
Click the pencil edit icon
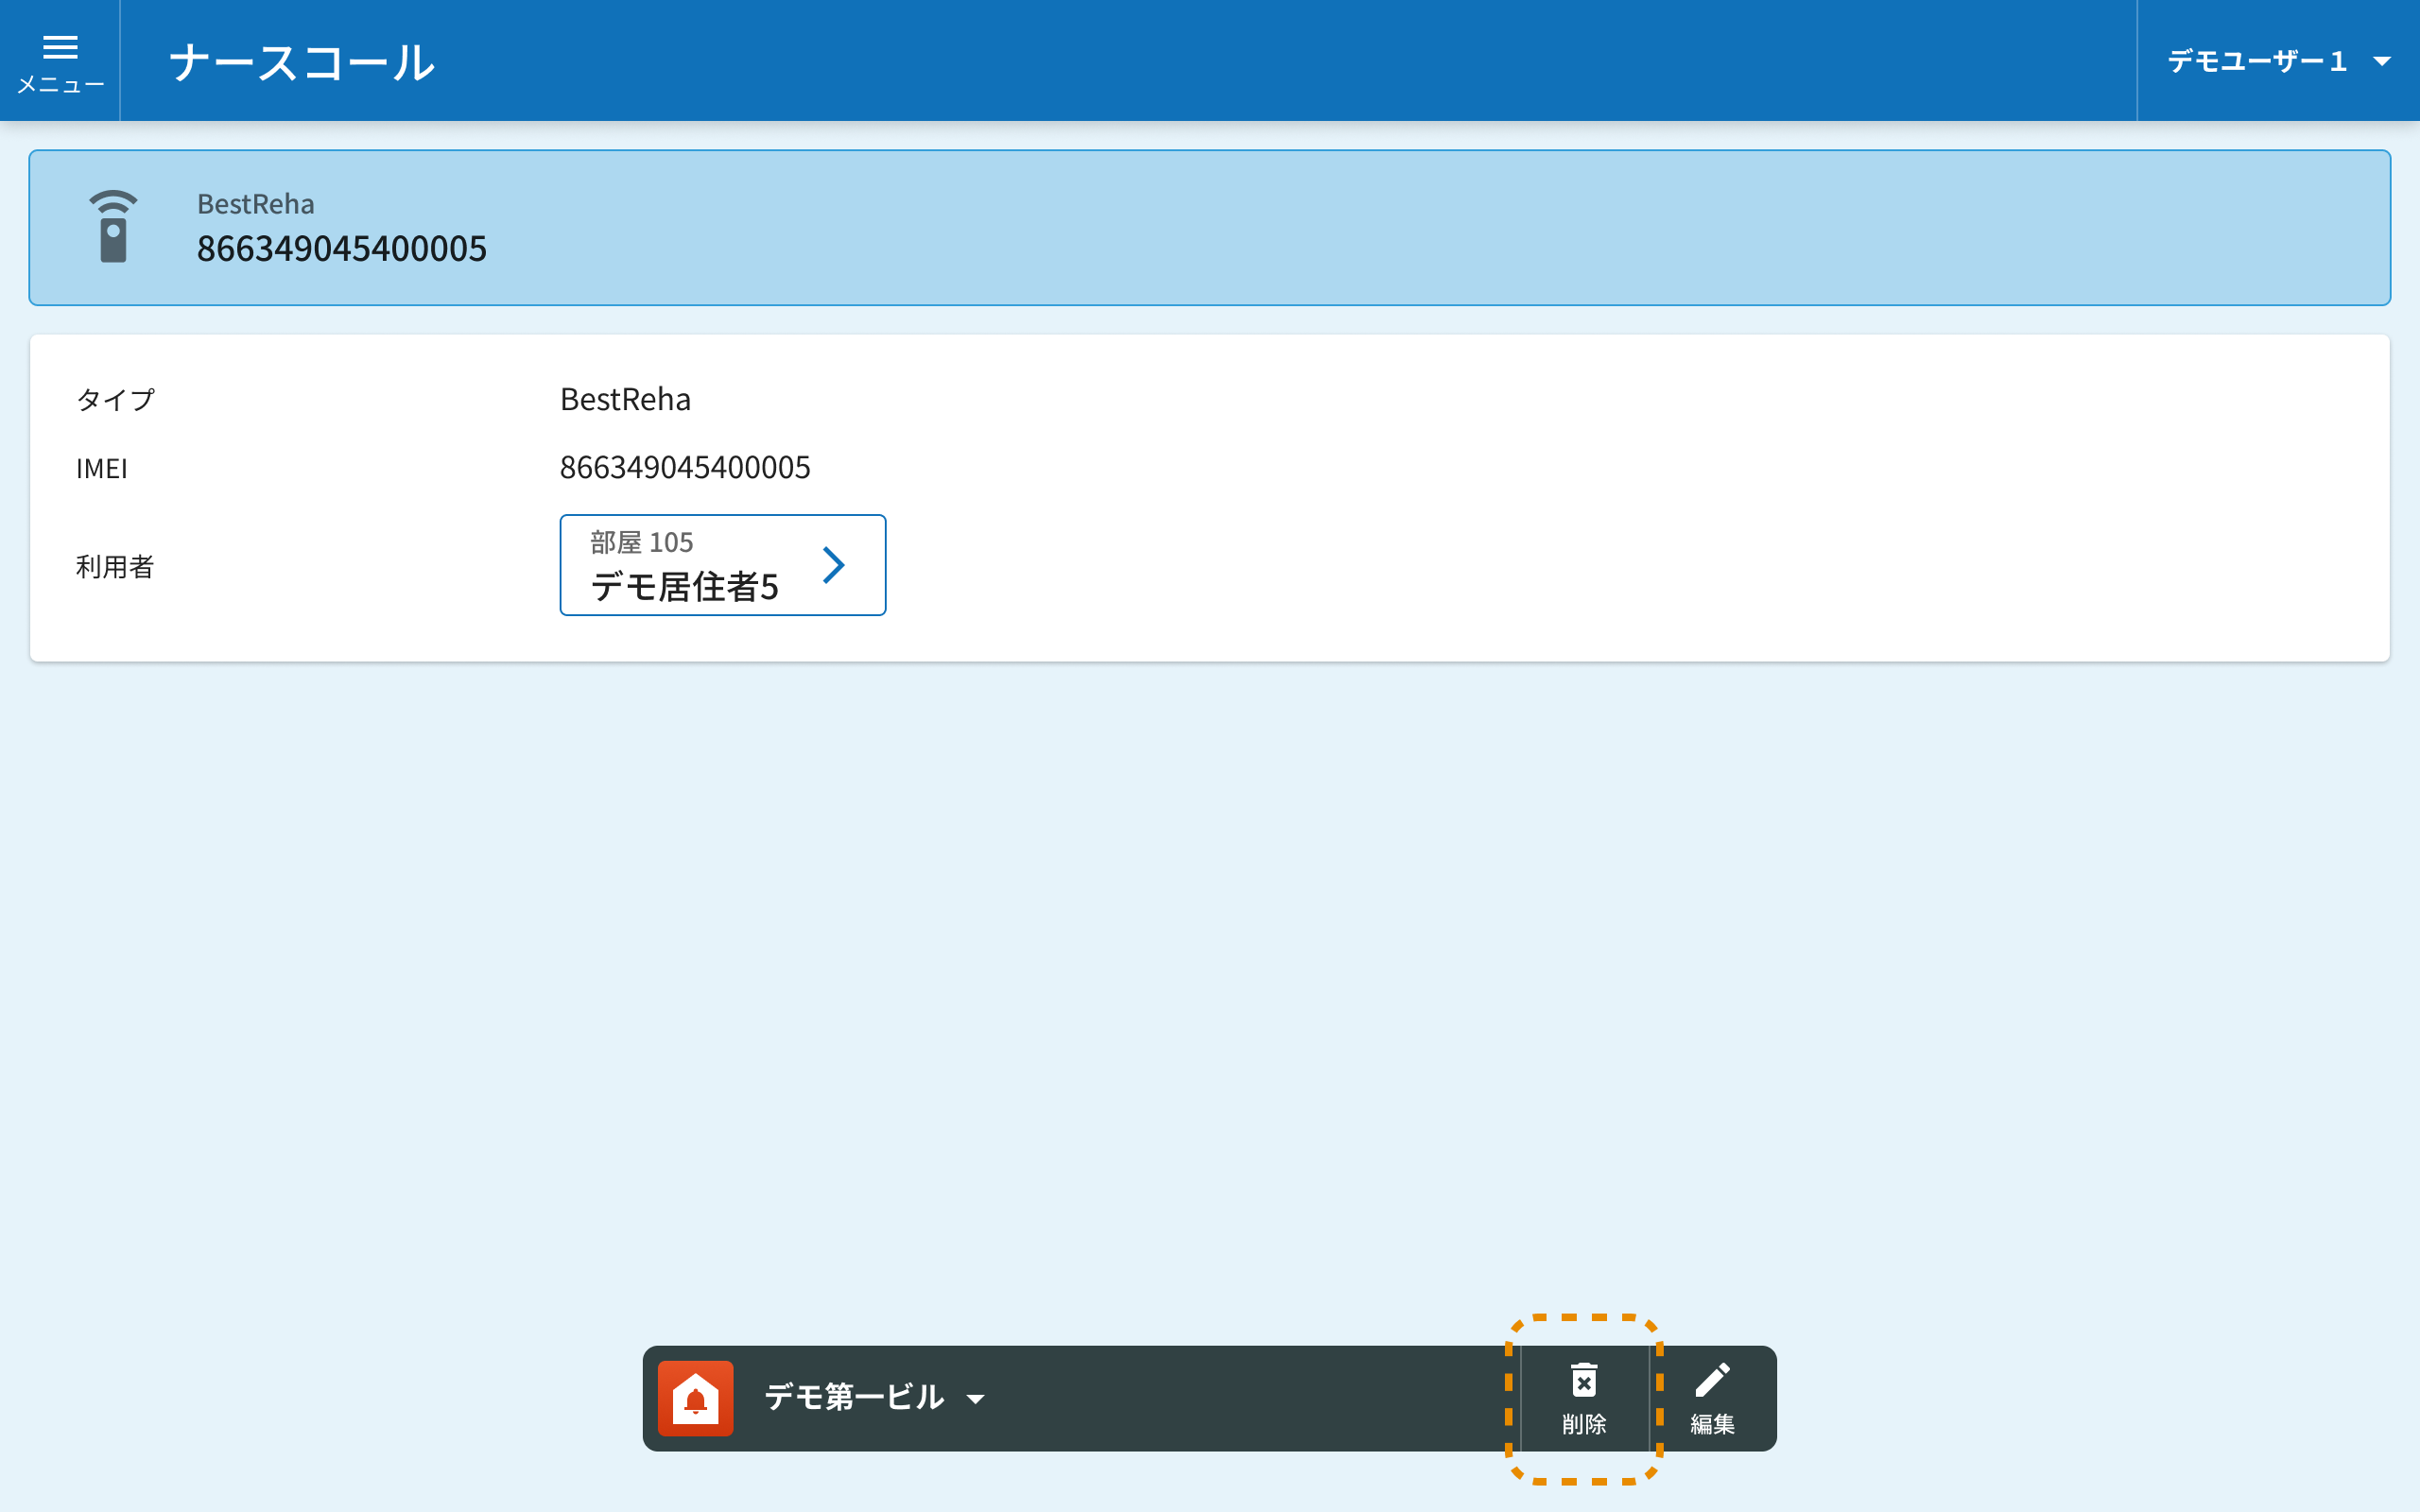[1712, 1381]
